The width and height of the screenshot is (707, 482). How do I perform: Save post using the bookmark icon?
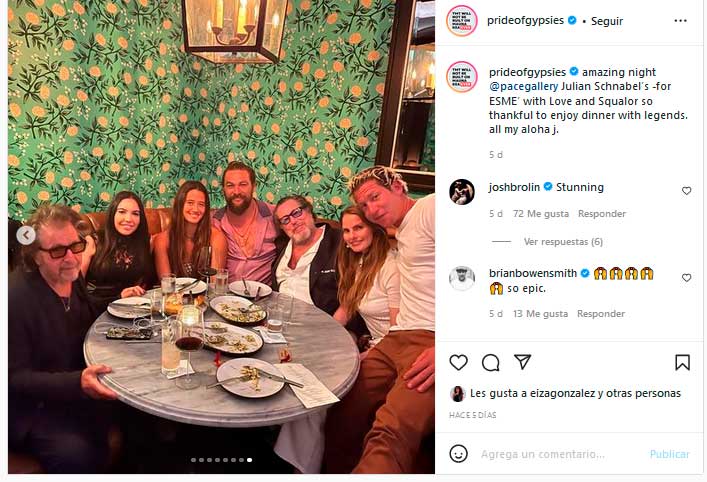[x=682, y=362]
